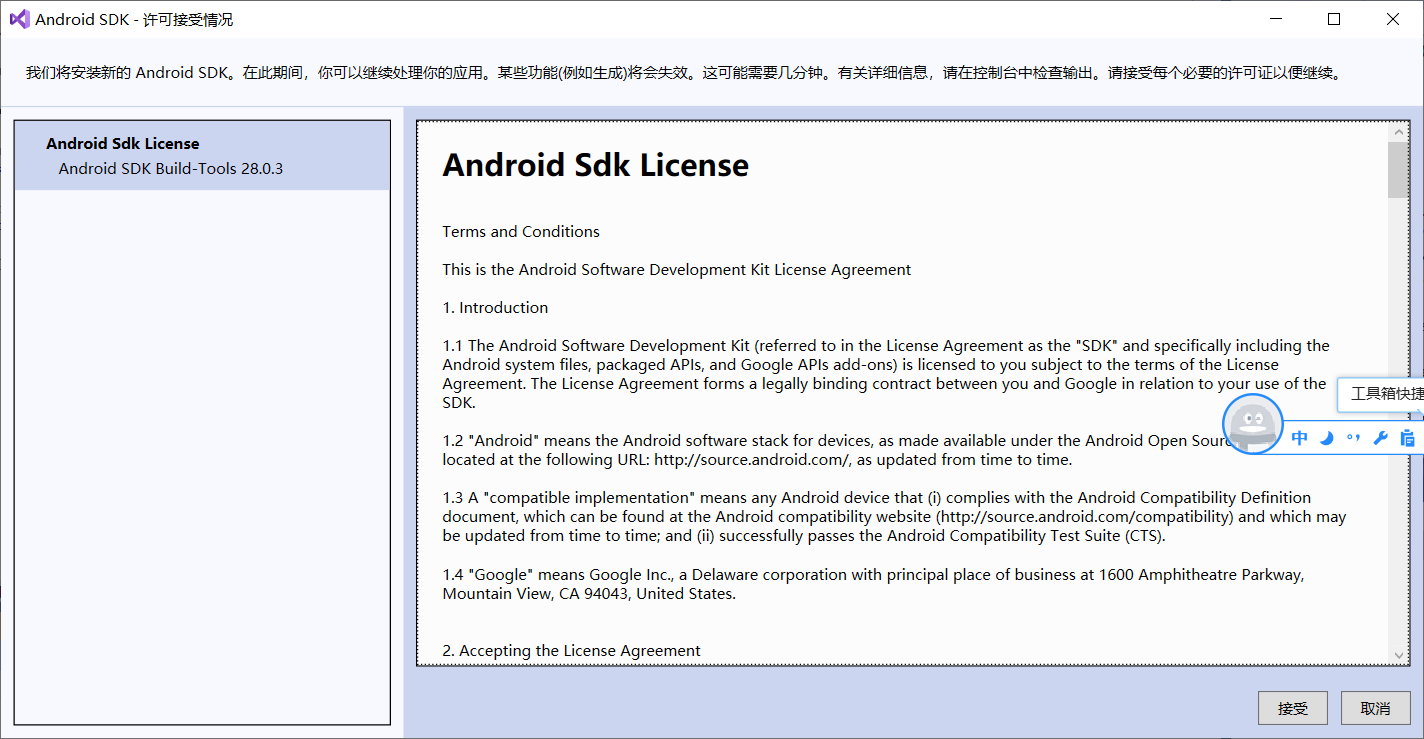Click the 工具箱快捷 tooltip bubble
Viewport: 1424px width, 739px height.
coord(1381,394)
